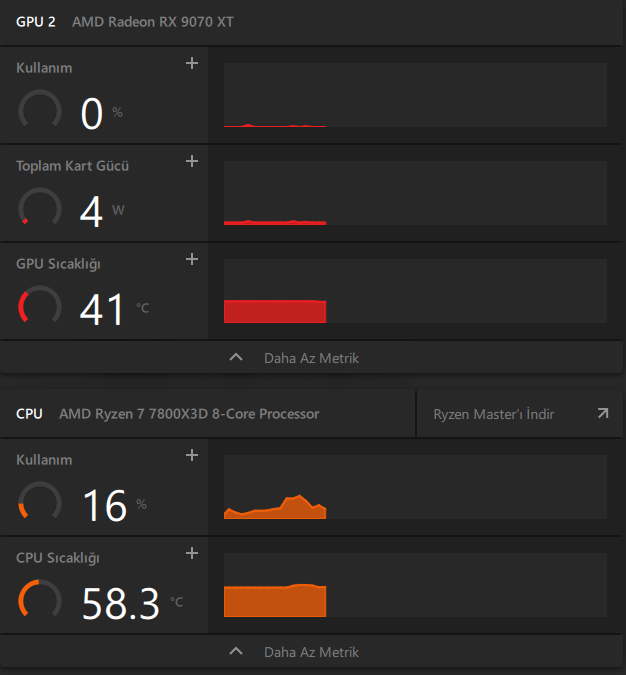626x675 pixels.
Task: Click the plus icon next to GPU Kullanım
Action: pos(192,64)
